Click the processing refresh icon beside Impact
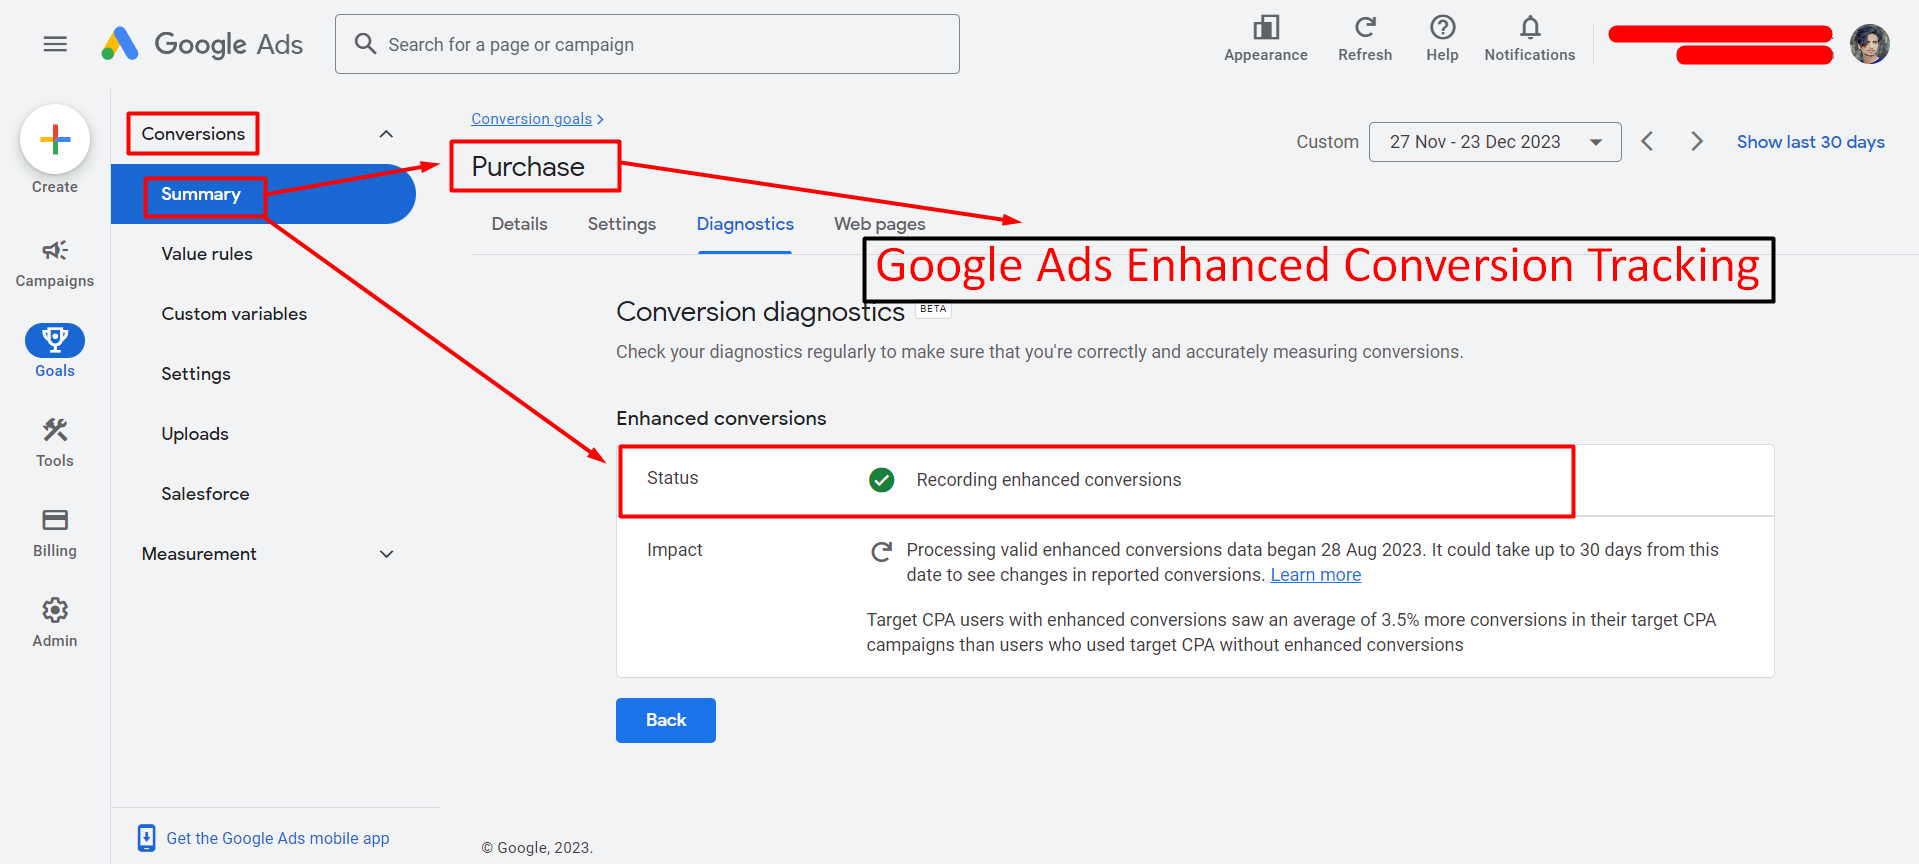This screenshot has width=1919, height=864. pyautogui.click(x=881, y=552)
